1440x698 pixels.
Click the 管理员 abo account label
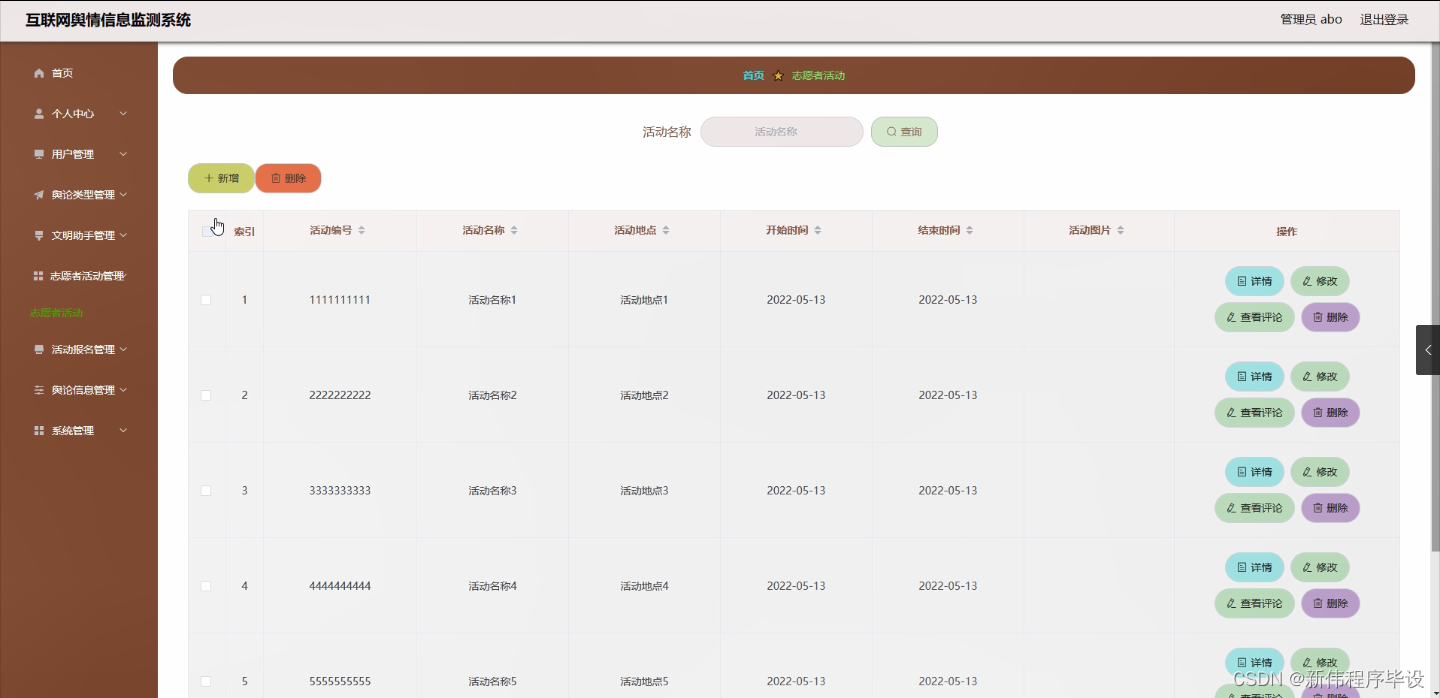(1311, 20)
